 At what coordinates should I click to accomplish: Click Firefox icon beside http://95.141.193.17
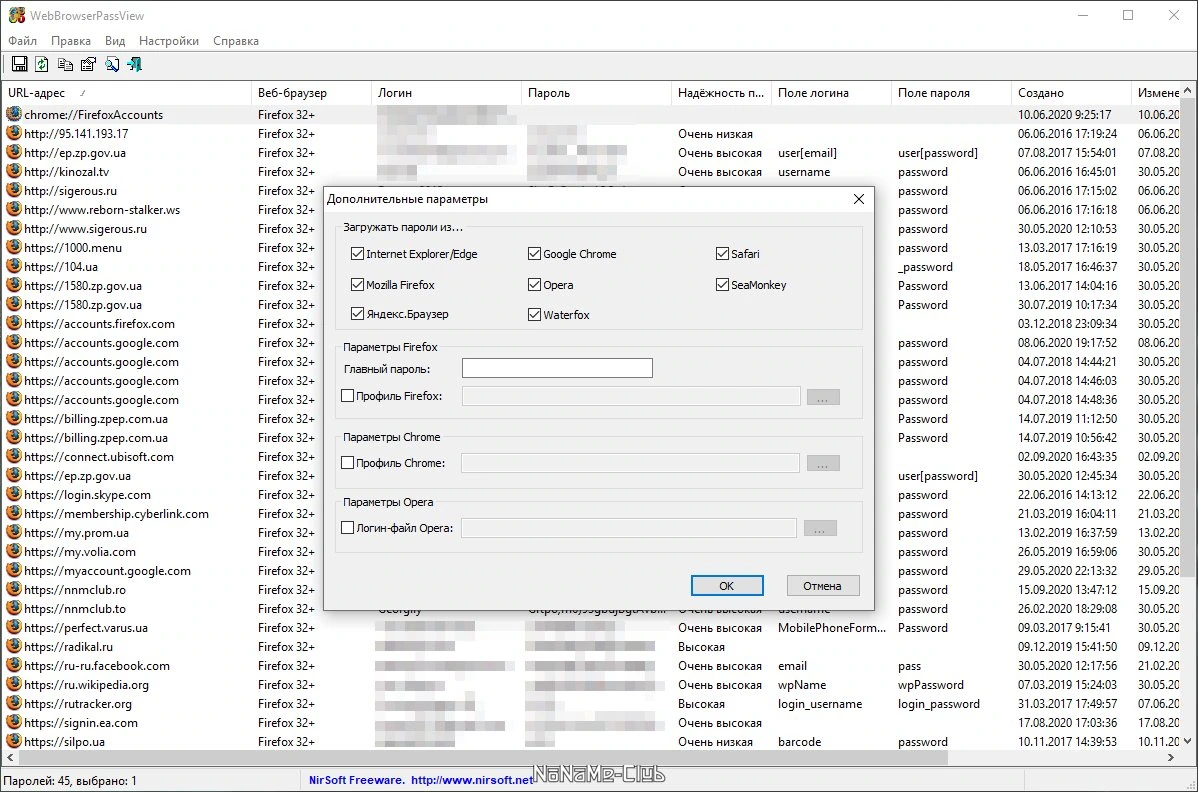14,133
